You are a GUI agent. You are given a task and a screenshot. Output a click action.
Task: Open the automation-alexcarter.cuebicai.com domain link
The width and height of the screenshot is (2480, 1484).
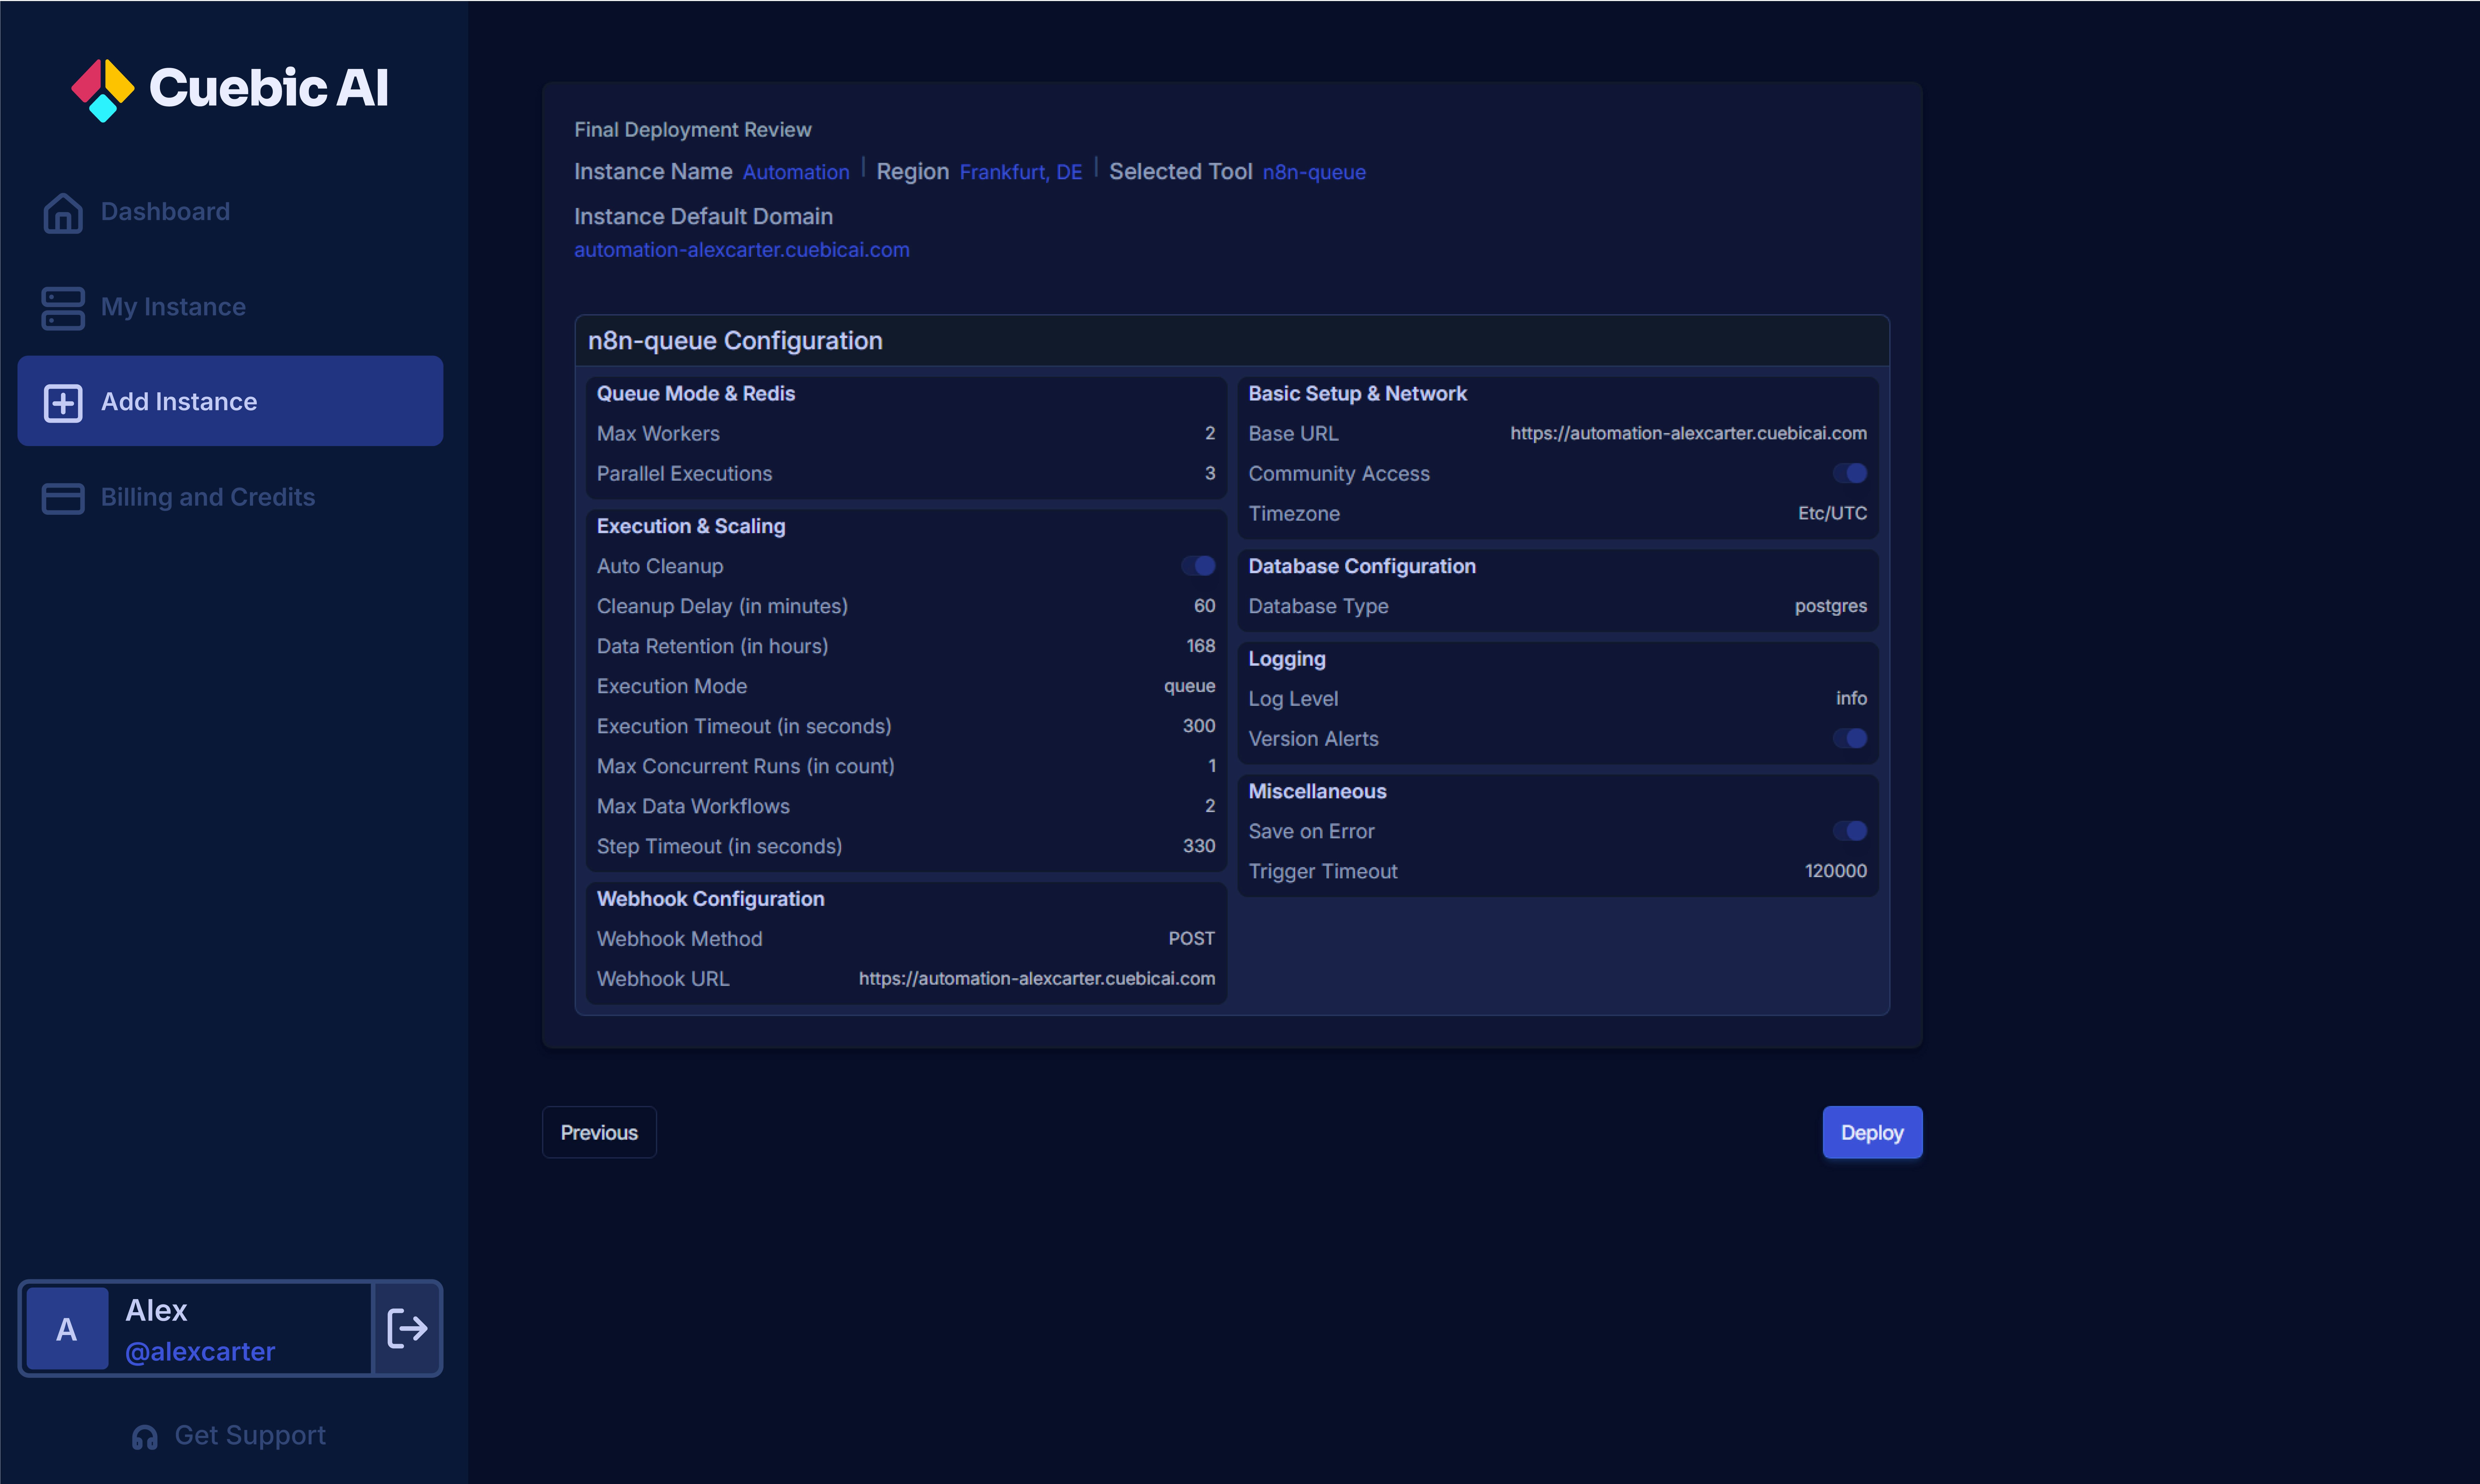pos(742,250)
